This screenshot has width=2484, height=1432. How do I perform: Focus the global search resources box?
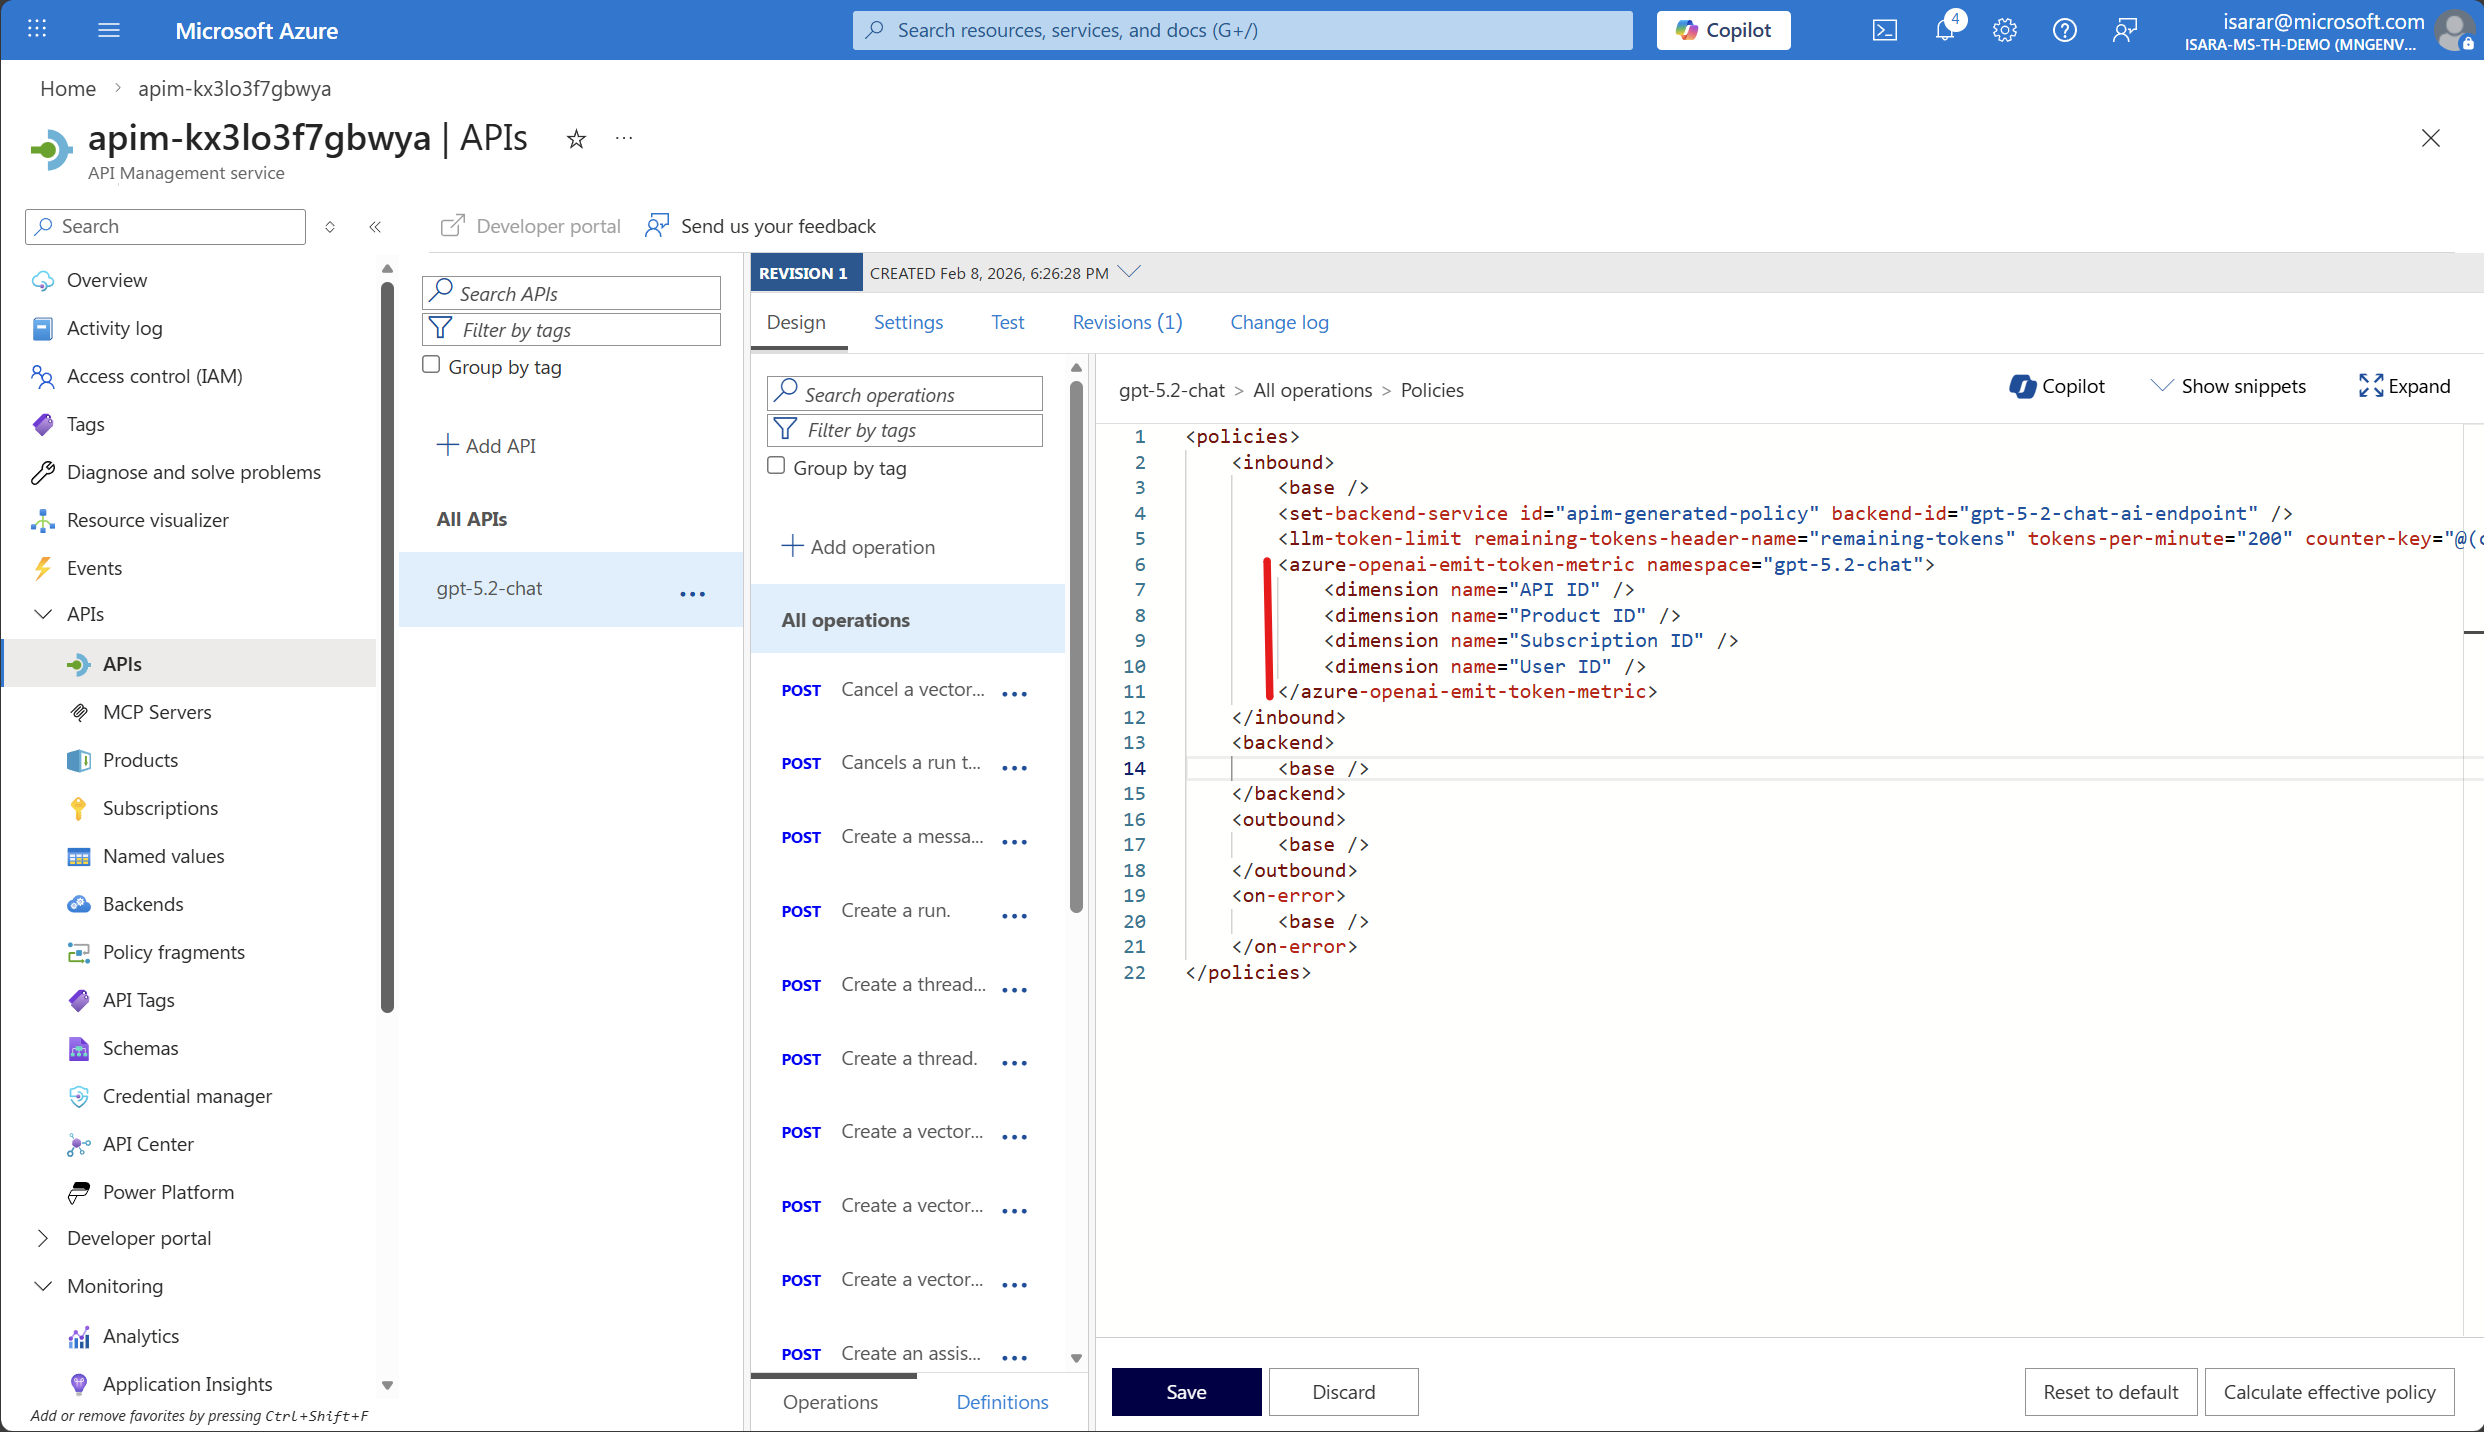point(1242,30)
